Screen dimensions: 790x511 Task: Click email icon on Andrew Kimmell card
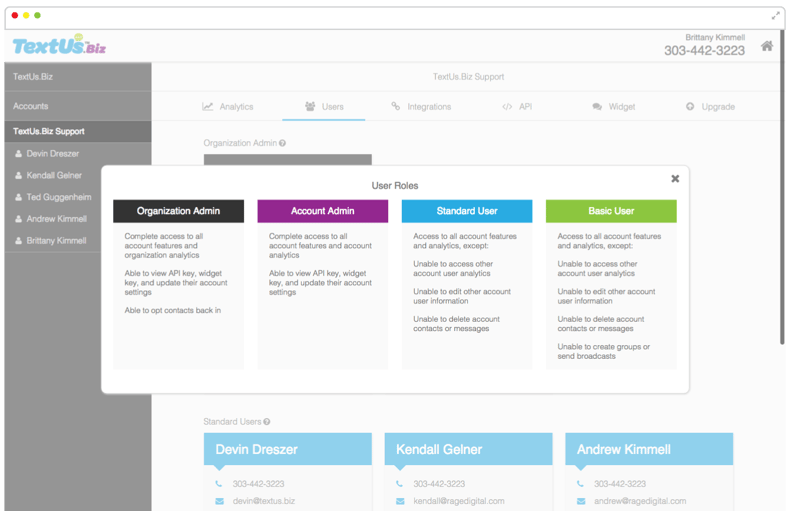tap(581, 501)
